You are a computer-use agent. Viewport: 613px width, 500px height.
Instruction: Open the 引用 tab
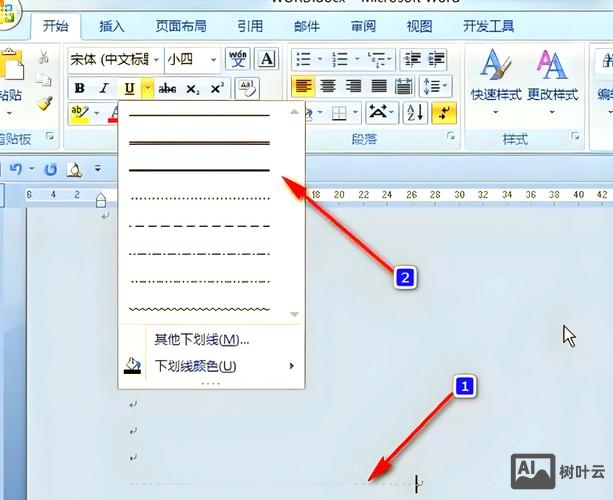pyautogui.click(x=250, y=26)
